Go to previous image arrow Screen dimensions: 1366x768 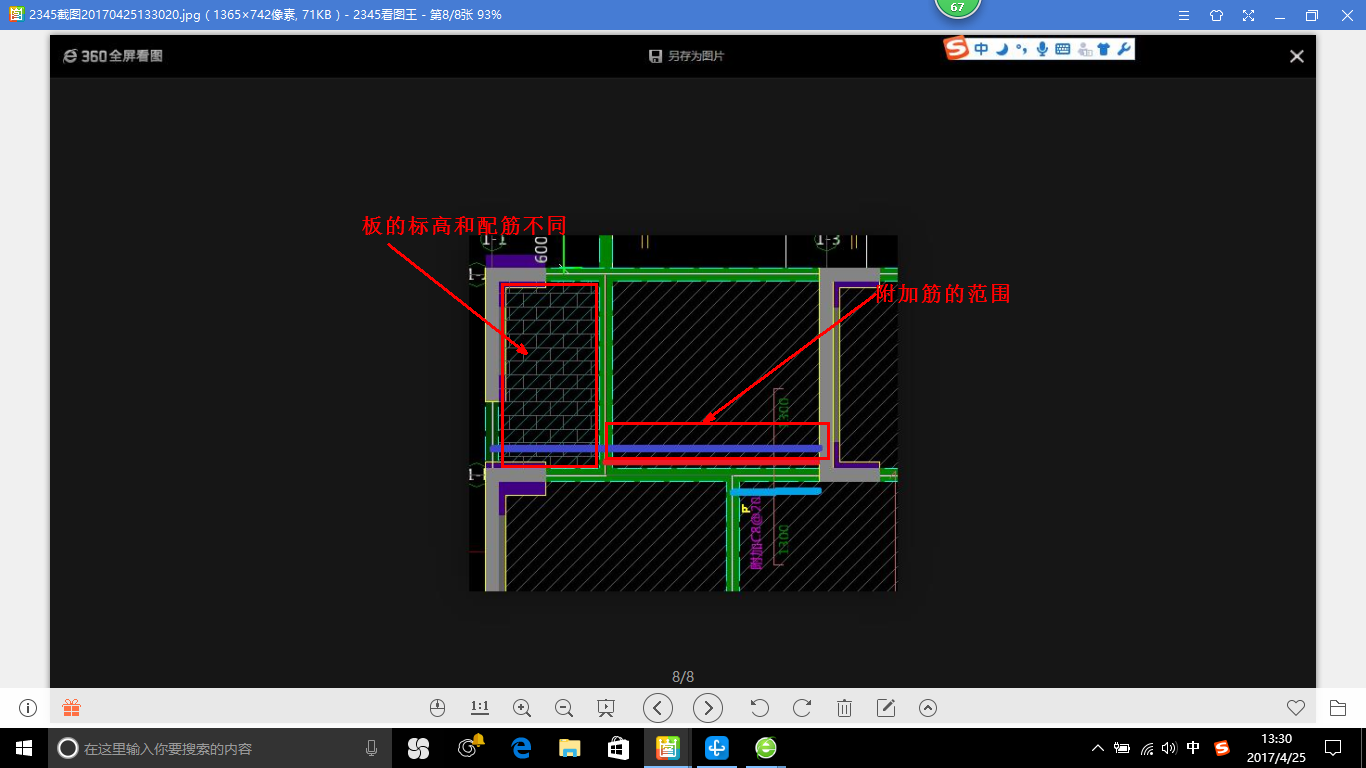[657, 708]
